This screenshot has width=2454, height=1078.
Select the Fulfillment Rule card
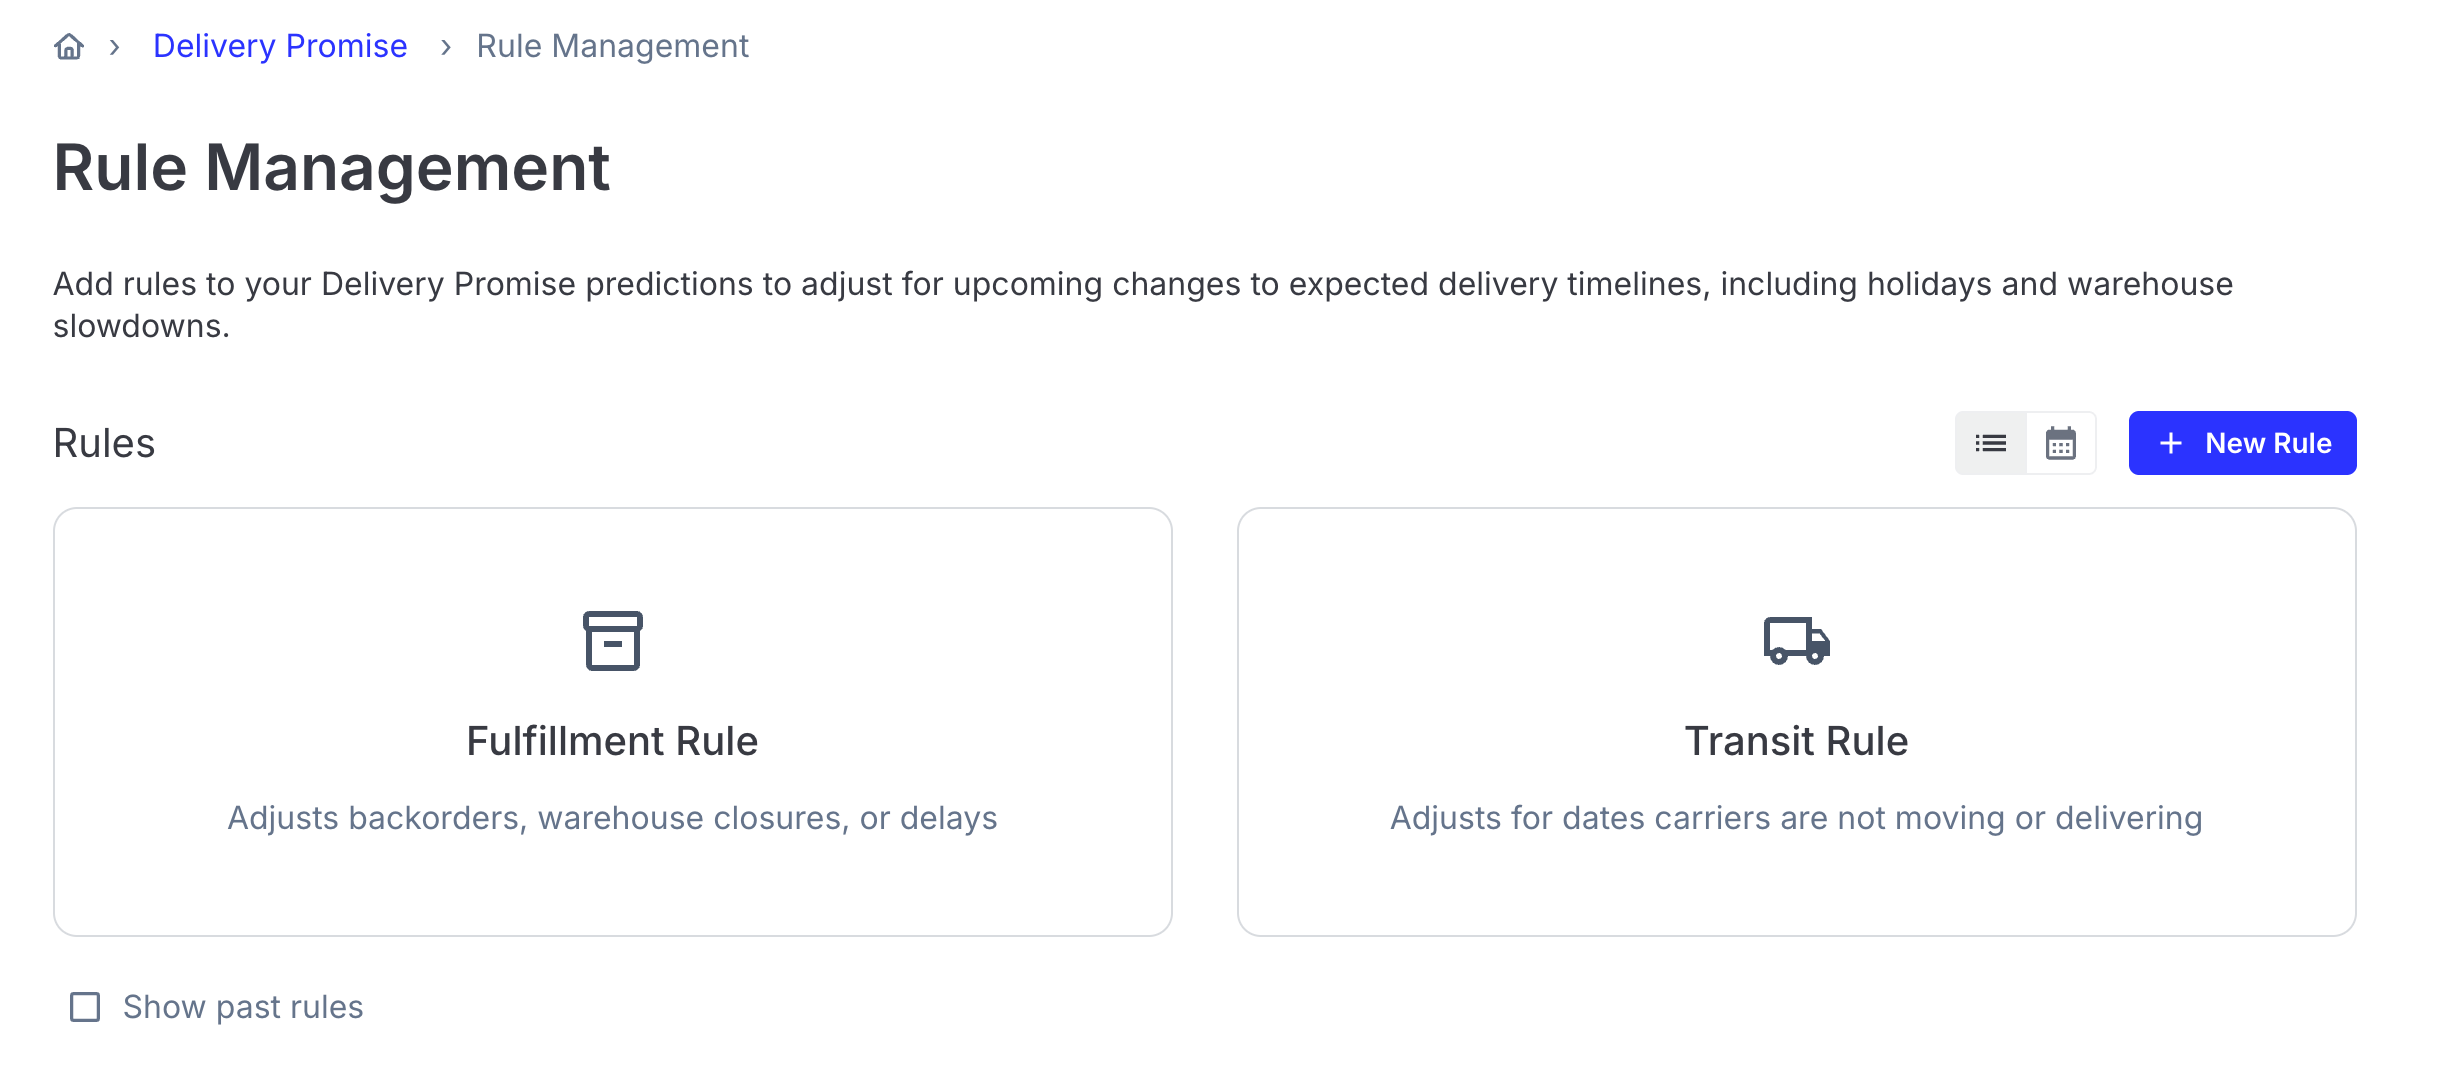(613, 722)
